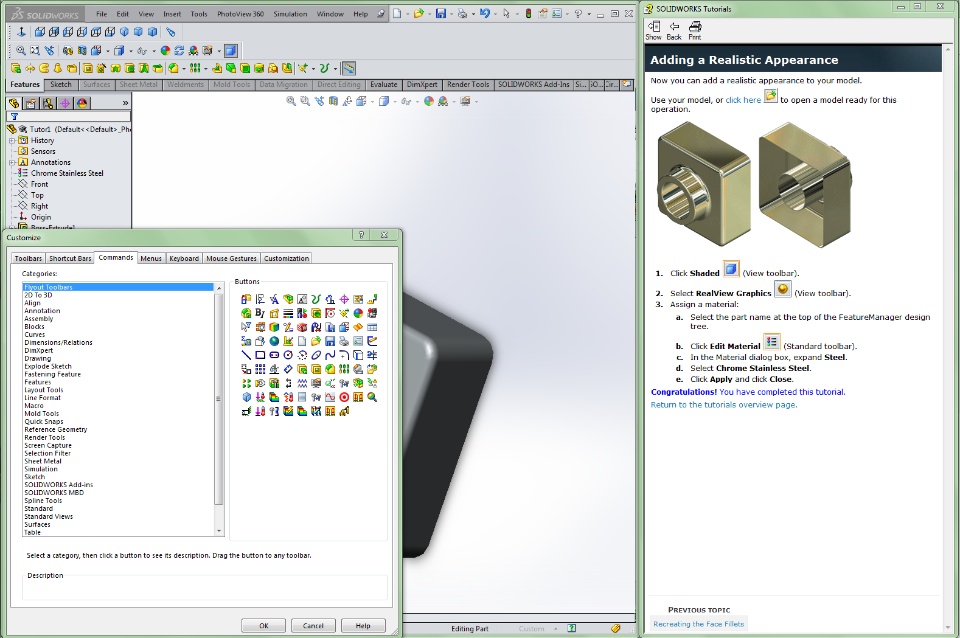Click Section View icon in heads-up view toolbar
The width and height of the screenshot is (960, 638).
click(333, 102)
